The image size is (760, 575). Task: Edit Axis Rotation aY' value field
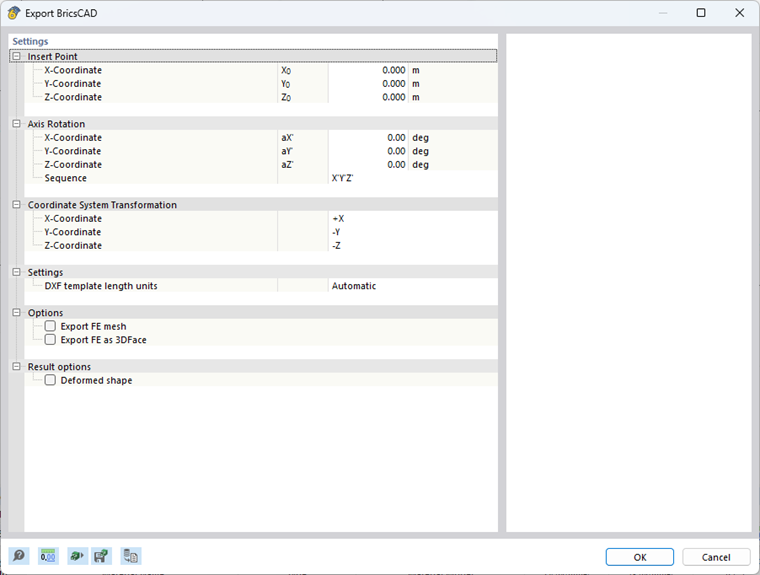click(x=368, y=151)
